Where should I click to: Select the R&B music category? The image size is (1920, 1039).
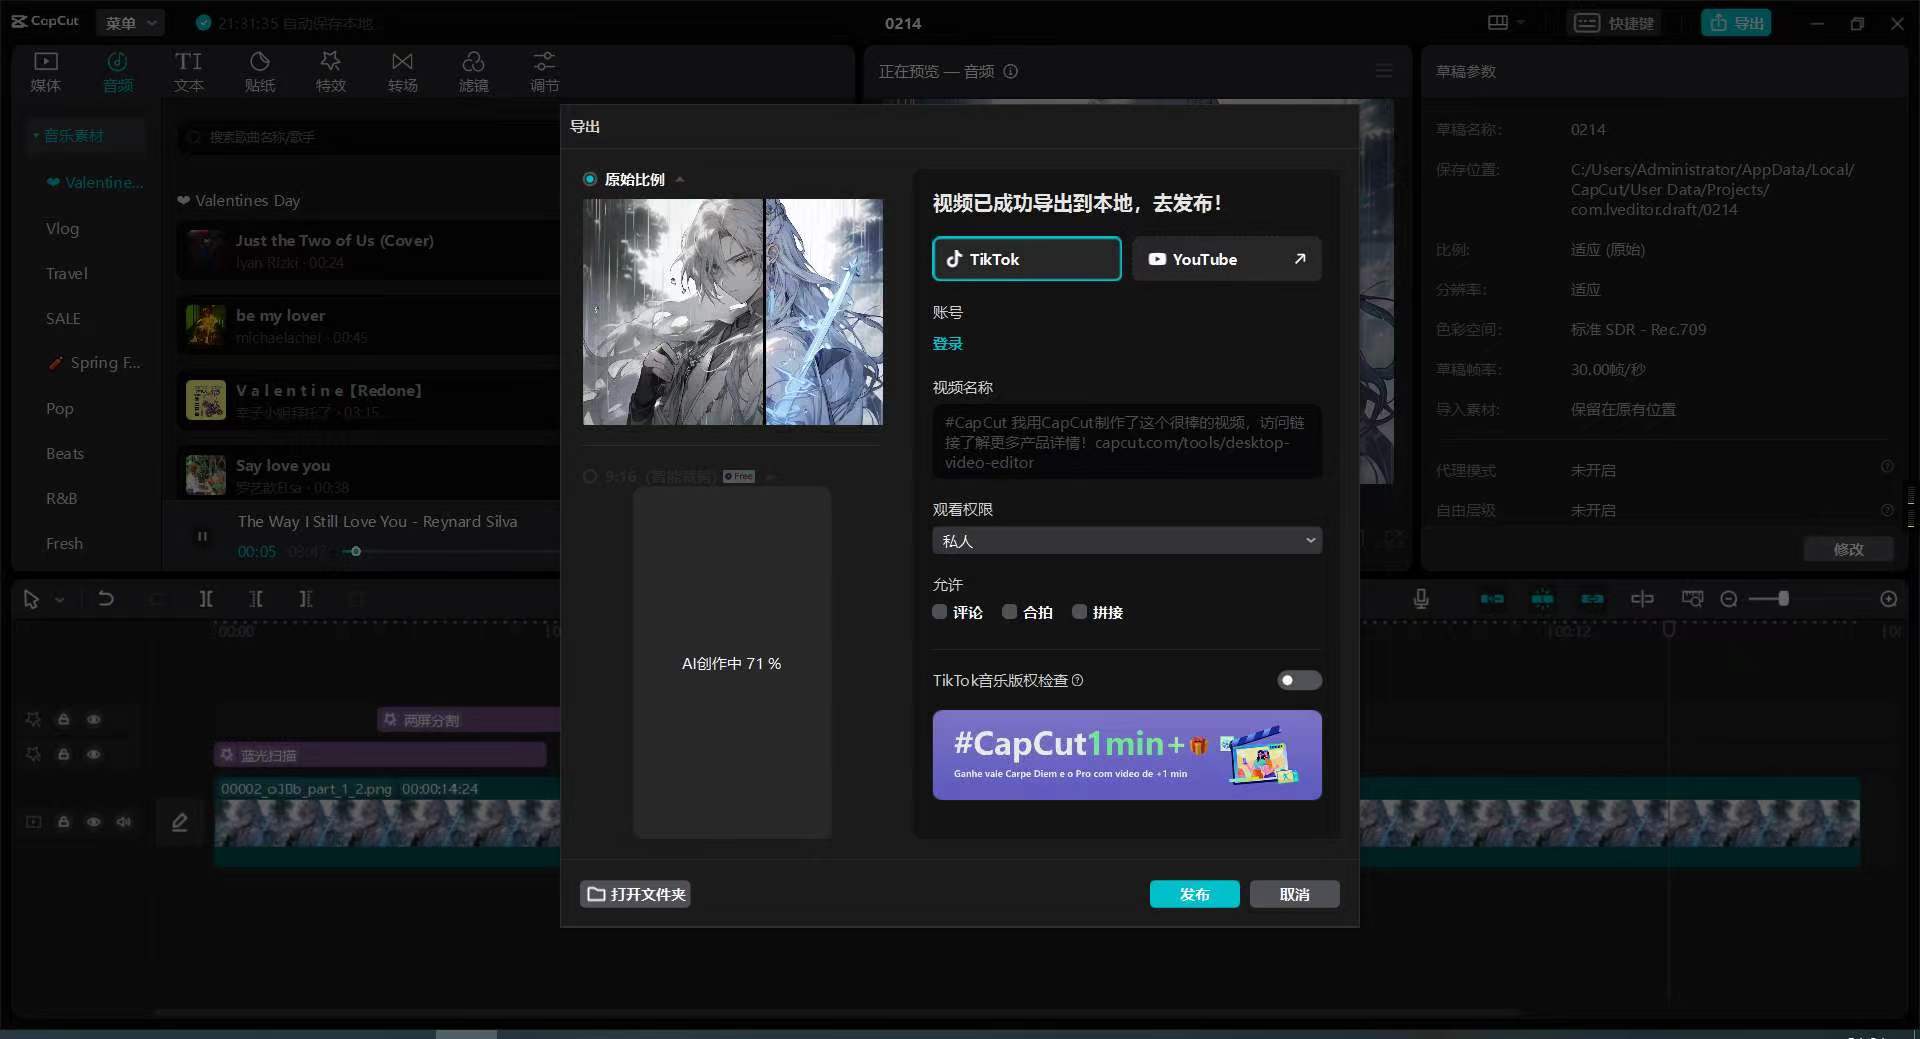(61, 498)
